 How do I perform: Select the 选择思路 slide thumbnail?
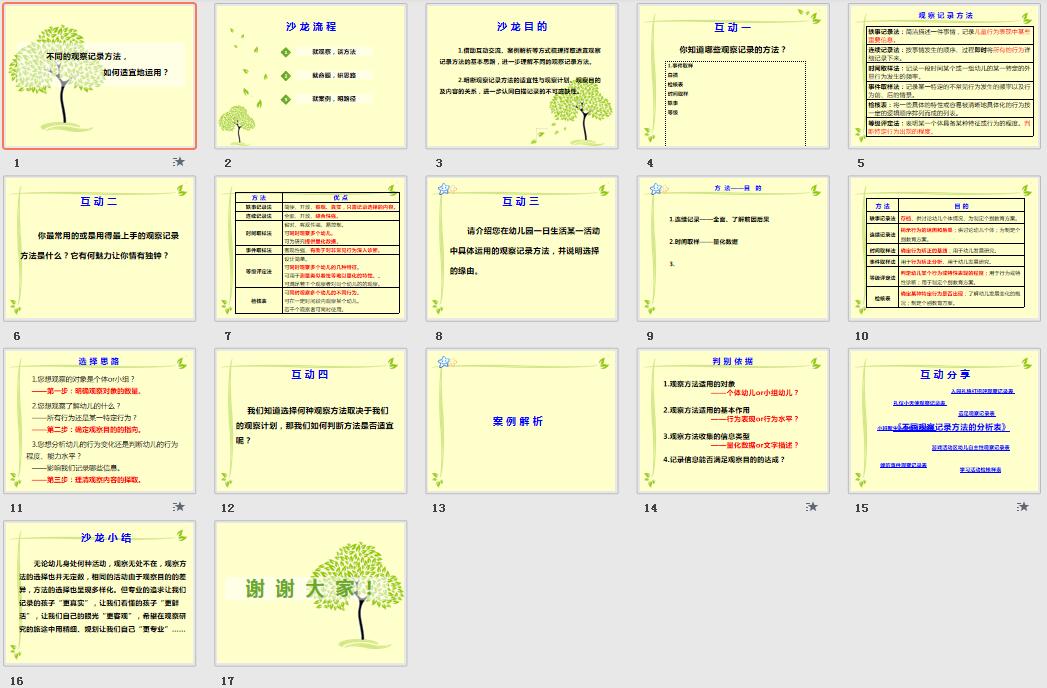point(99,421)
